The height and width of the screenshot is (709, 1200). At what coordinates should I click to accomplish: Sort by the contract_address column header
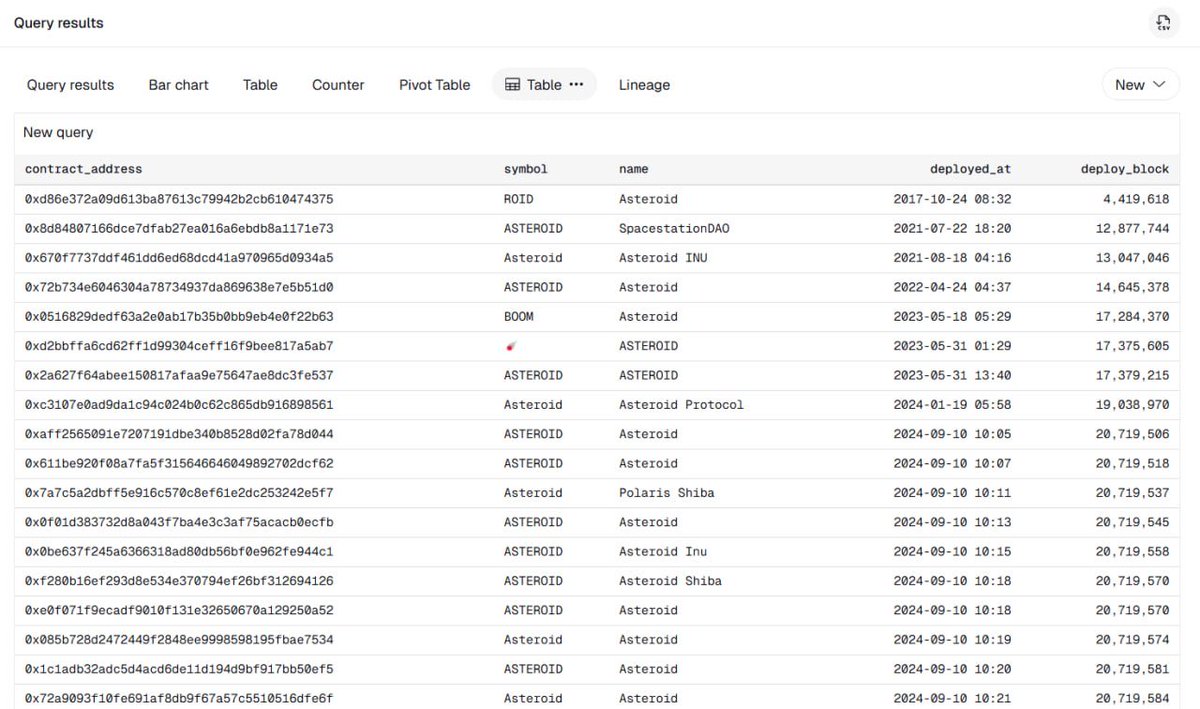coord(84,169)
